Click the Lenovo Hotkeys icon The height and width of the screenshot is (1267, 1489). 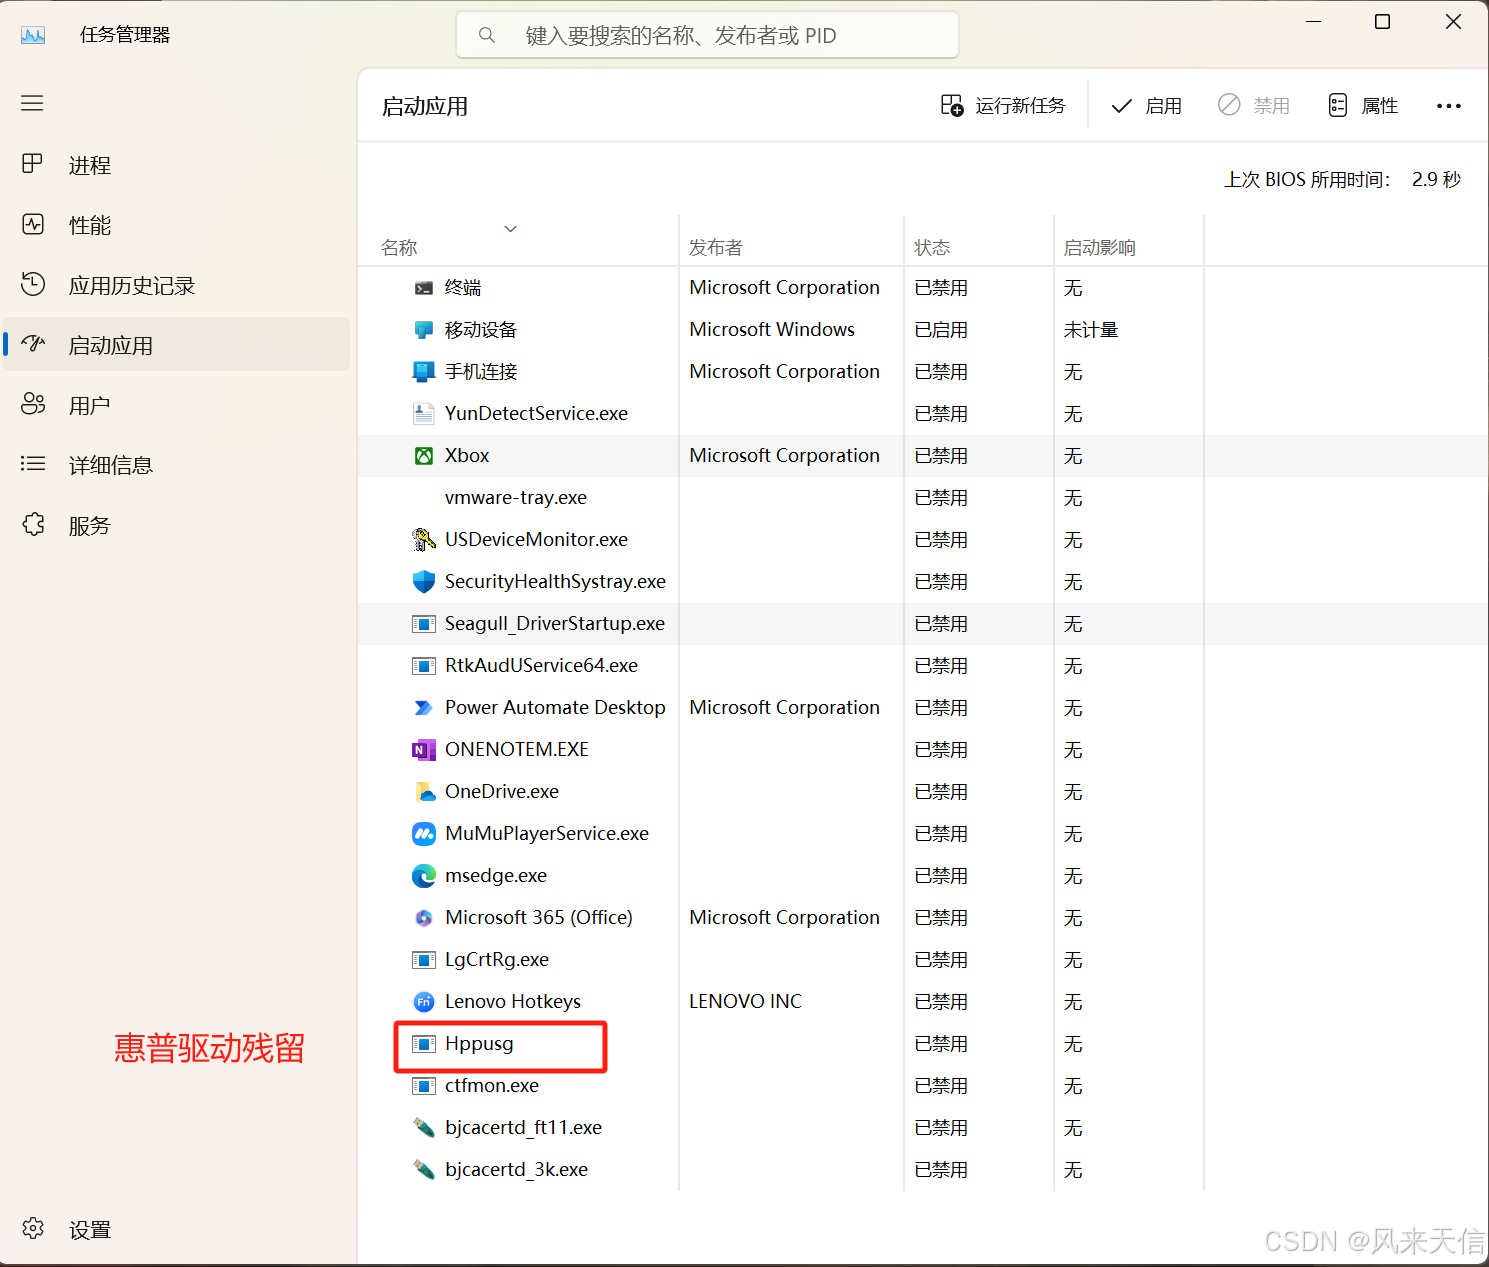pos(424,1002)
